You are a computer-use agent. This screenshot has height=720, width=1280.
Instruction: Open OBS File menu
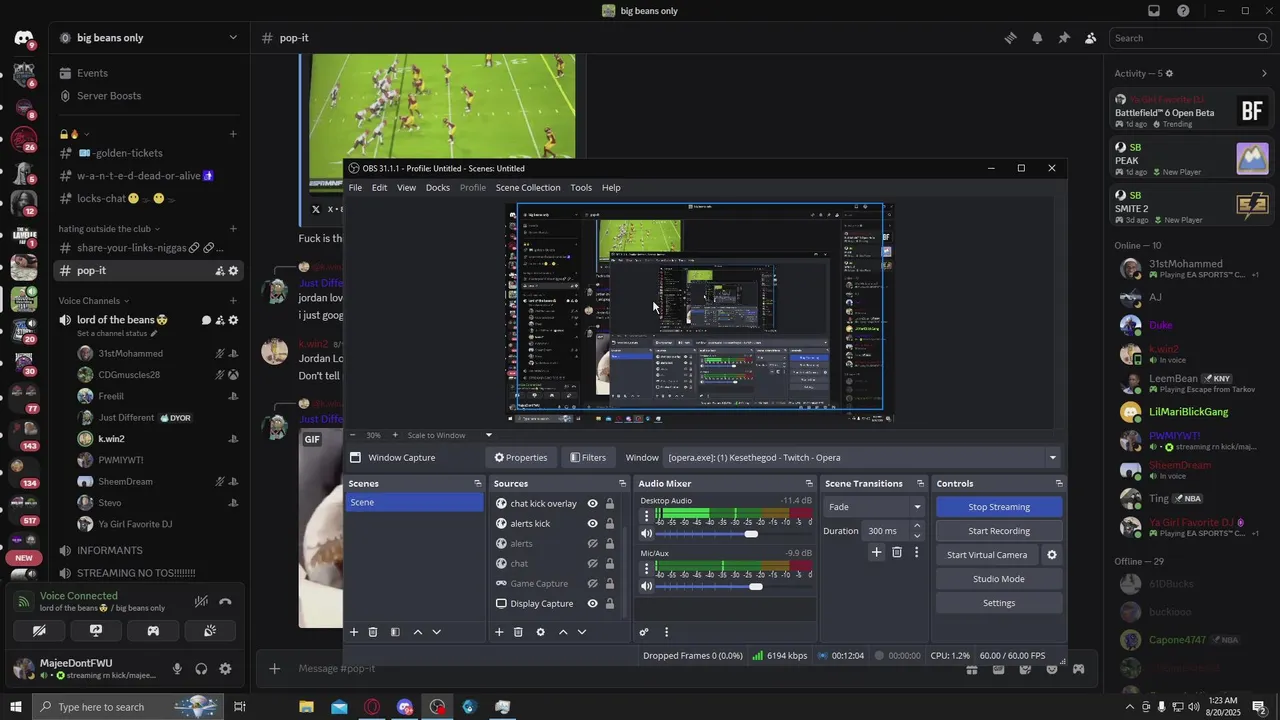[x=355, y=188]
